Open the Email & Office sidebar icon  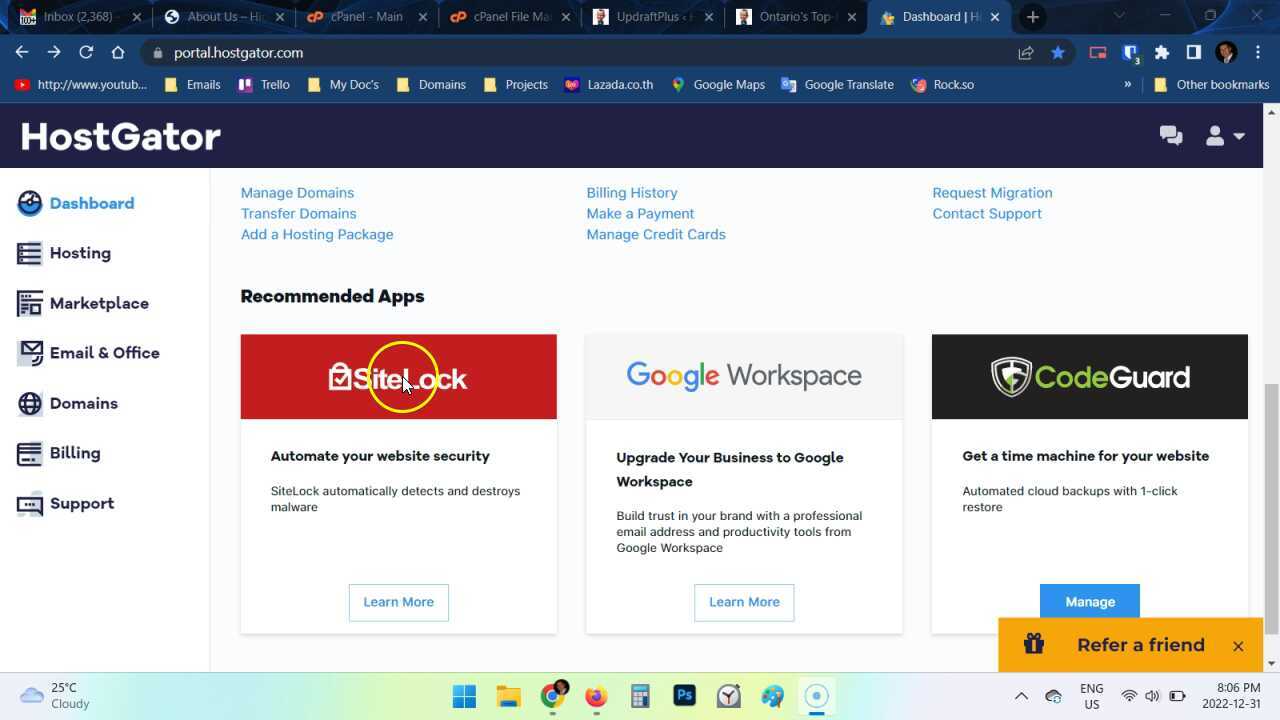[30, 353]
